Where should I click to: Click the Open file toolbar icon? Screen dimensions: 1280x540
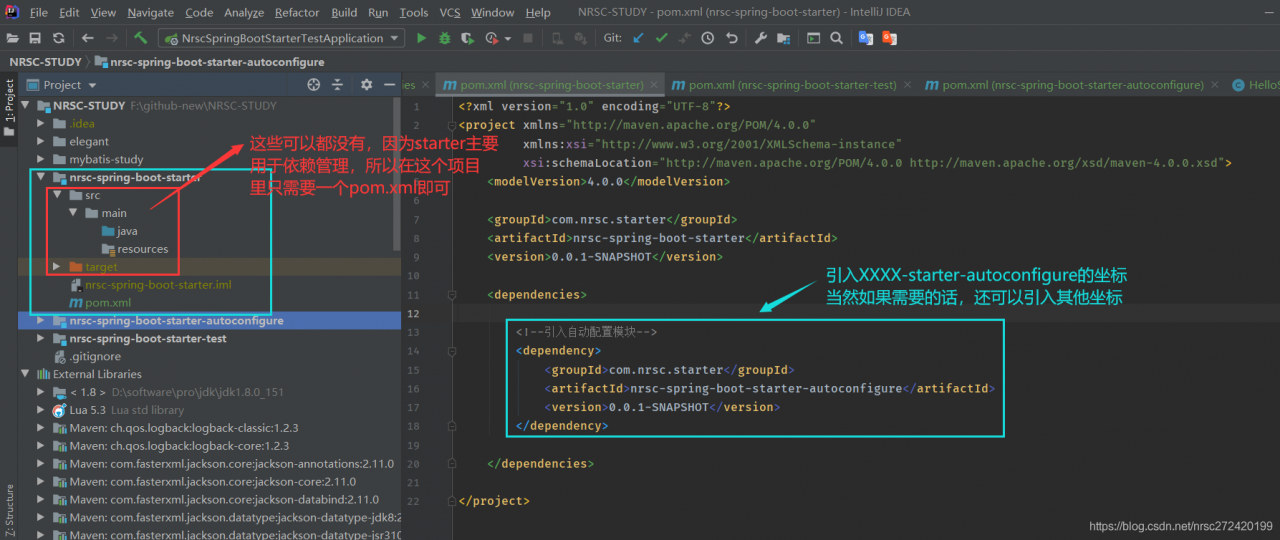13,38
